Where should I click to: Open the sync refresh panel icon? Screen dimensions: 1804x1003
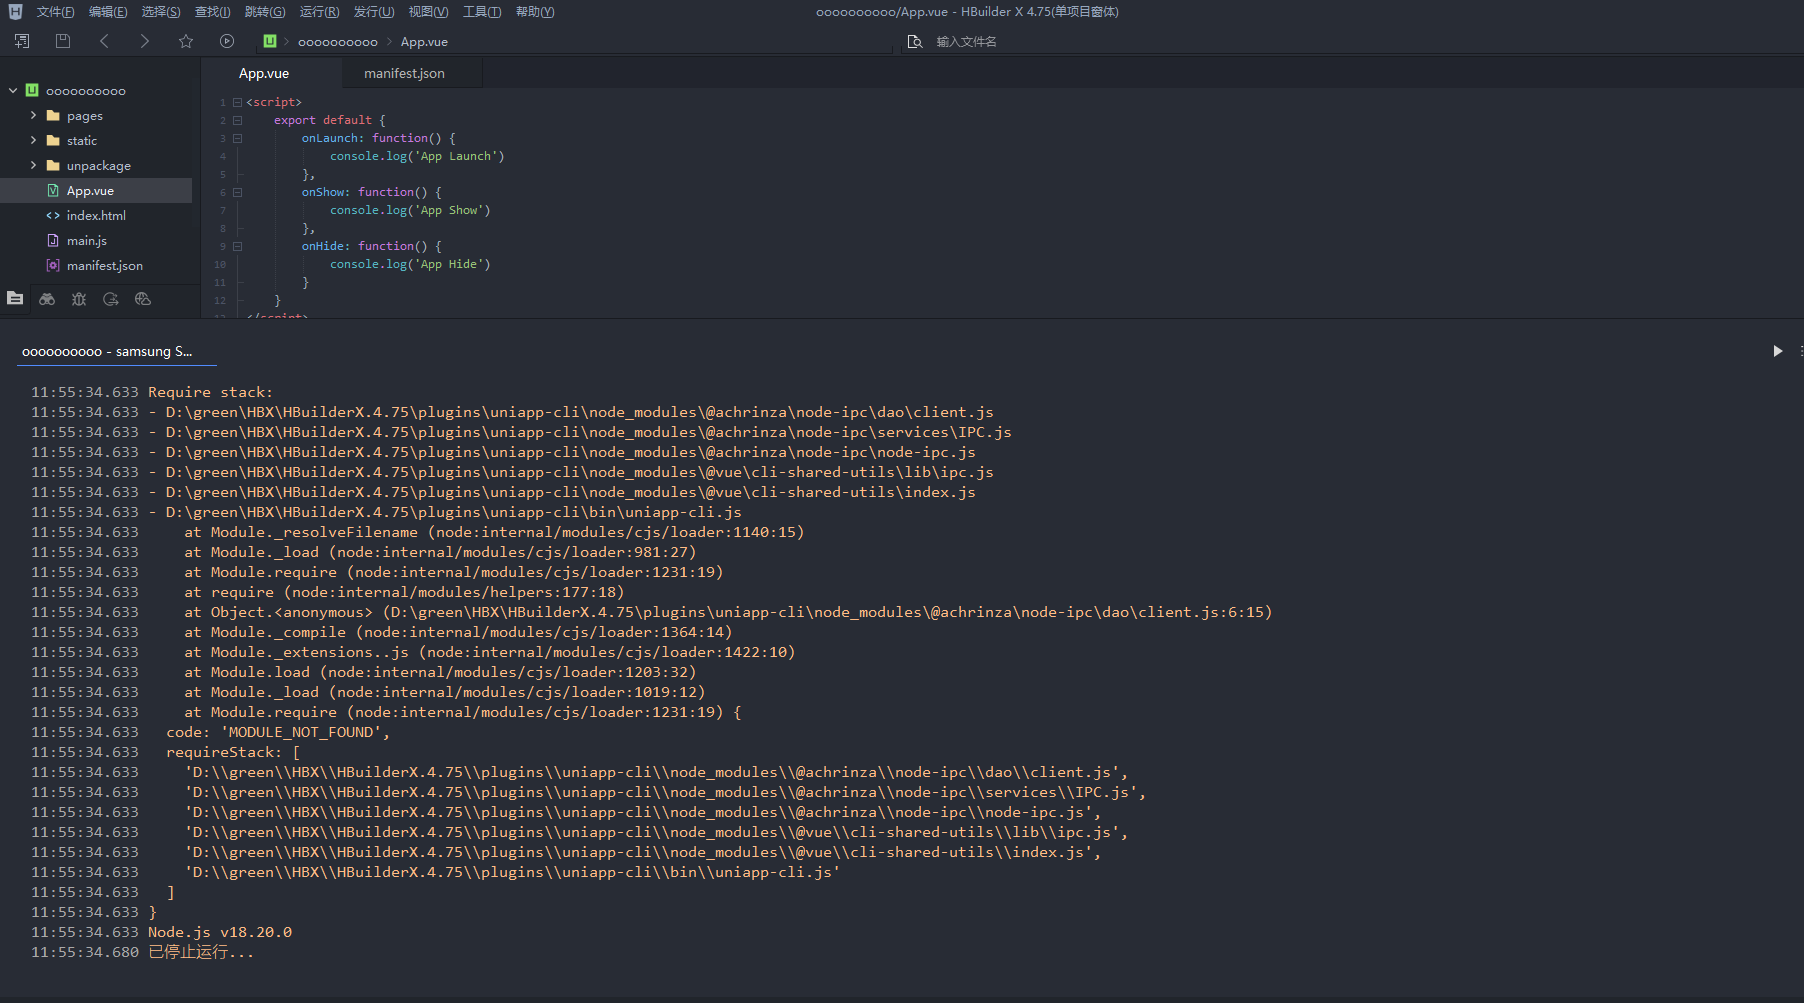click(111, 298)
